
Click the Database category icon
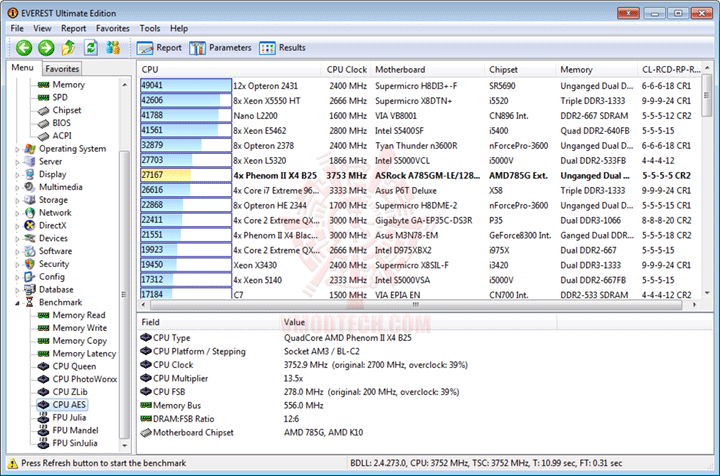30,290
